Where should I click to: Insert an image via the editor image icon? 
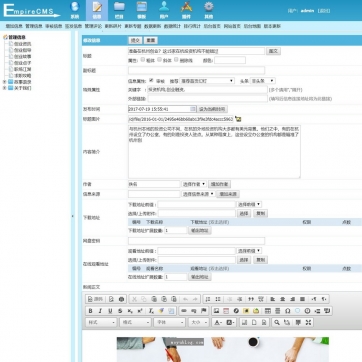[x=216, y=311]
